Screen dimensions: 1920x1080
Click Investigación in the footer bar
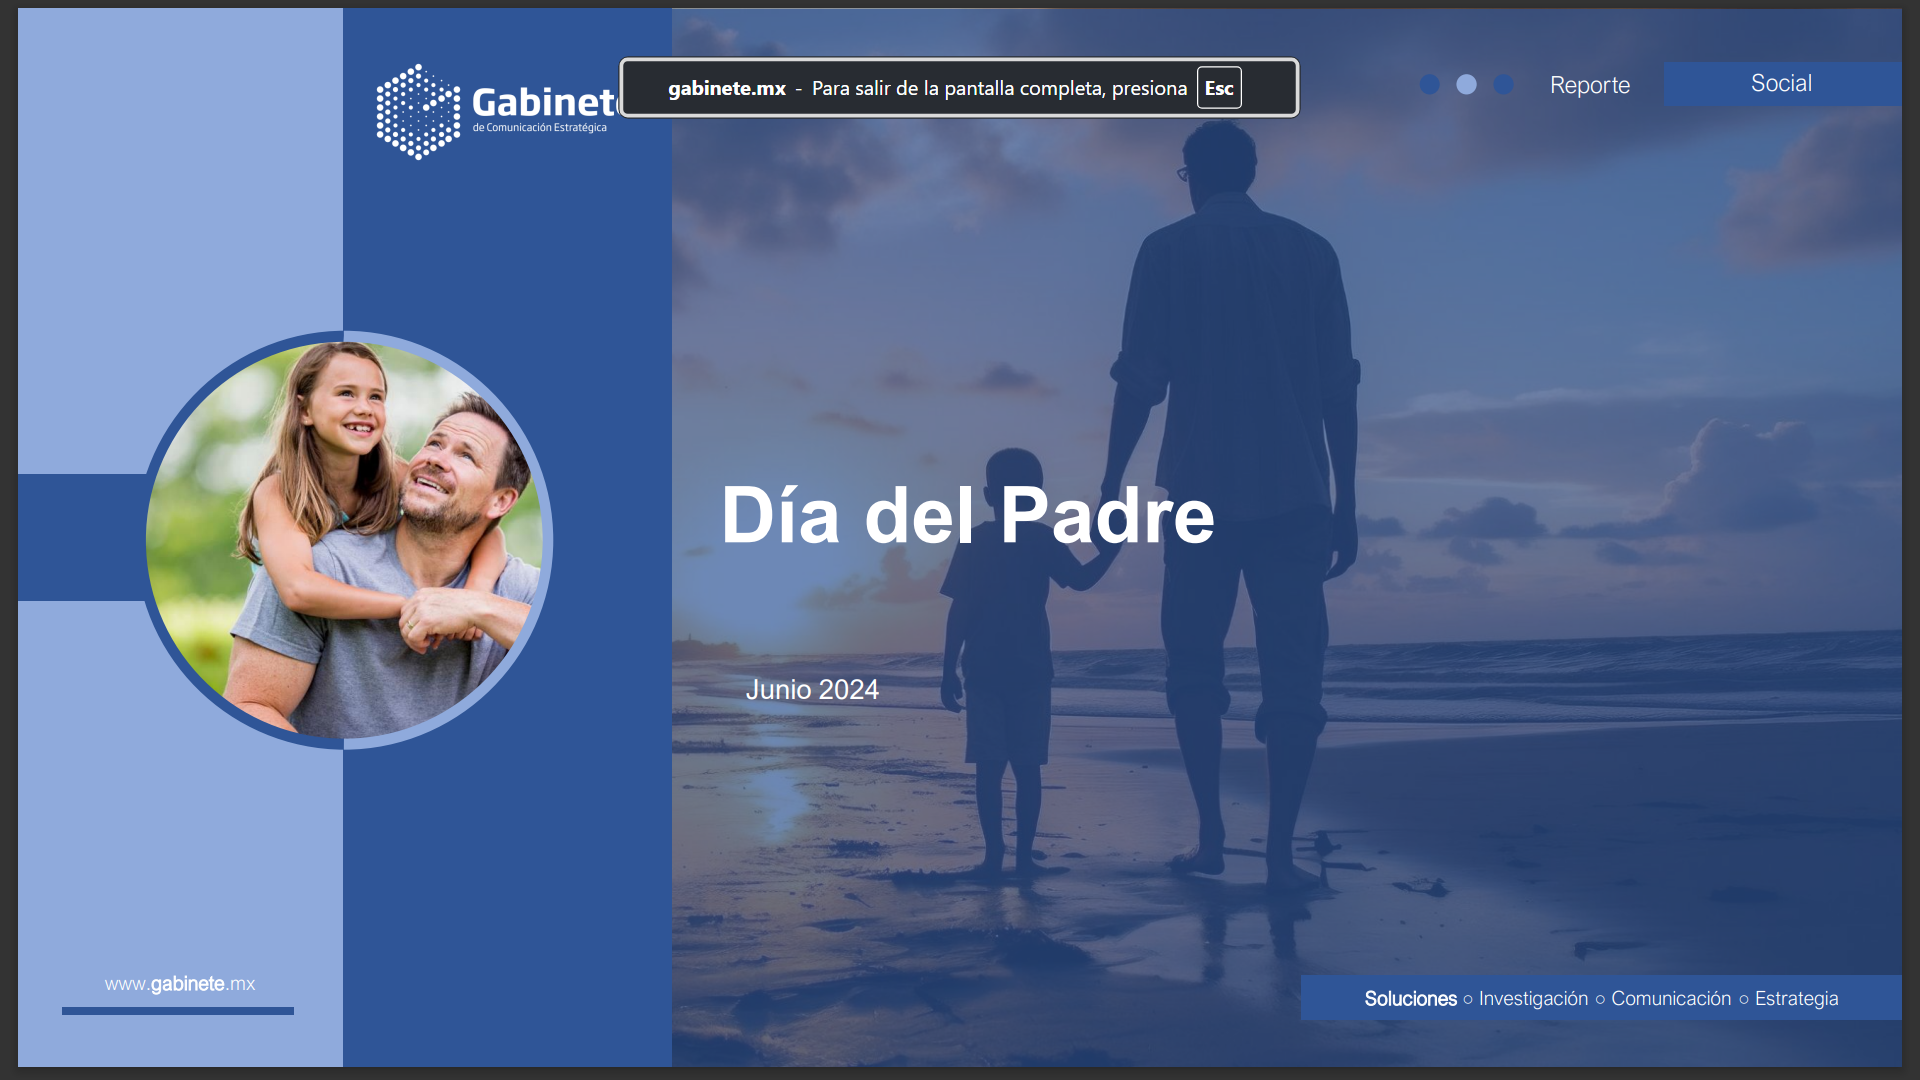pos(1533,999)
